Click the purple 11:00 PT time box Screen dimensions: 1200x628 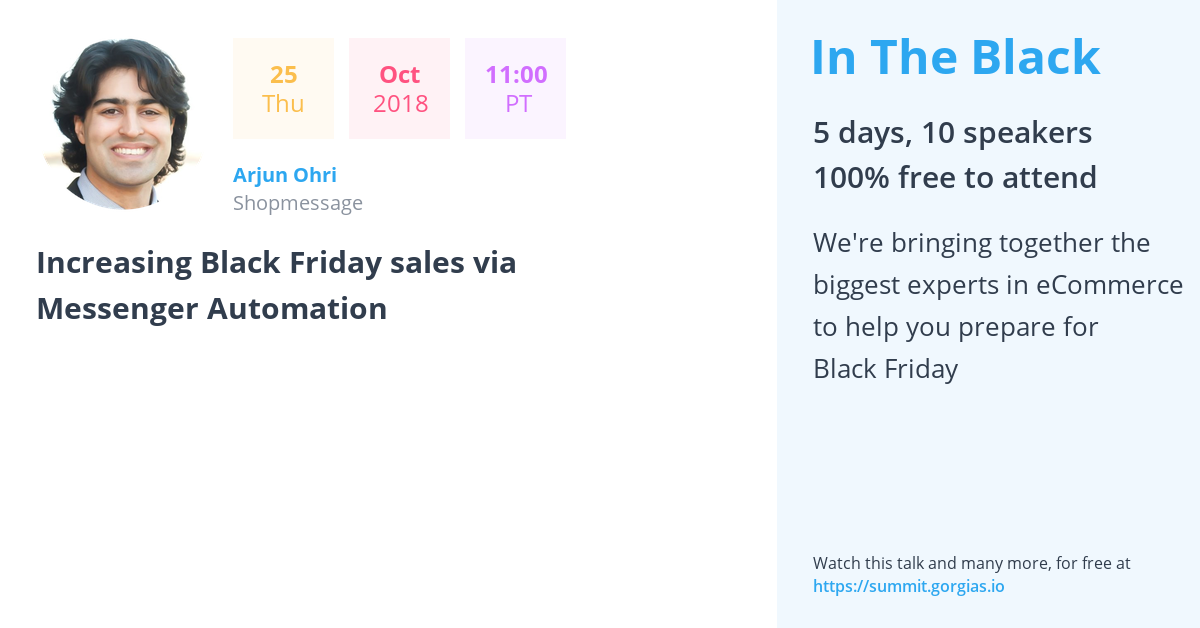516,89
